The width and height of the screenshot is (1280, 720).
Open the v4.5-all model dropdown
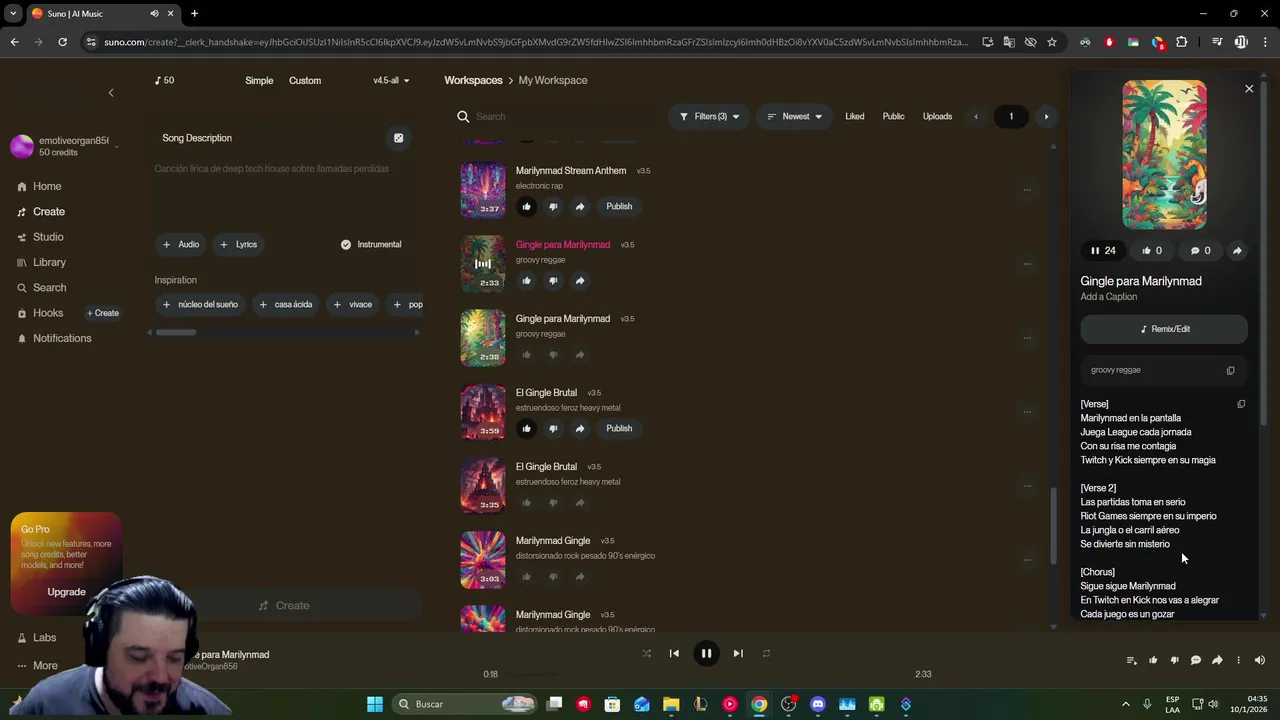[391, 80]
